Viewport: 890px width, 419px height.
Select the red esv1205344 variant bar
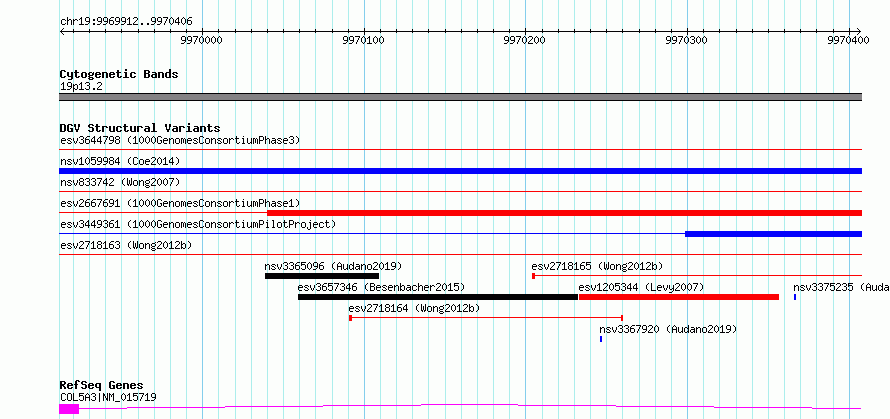[679, 297]
